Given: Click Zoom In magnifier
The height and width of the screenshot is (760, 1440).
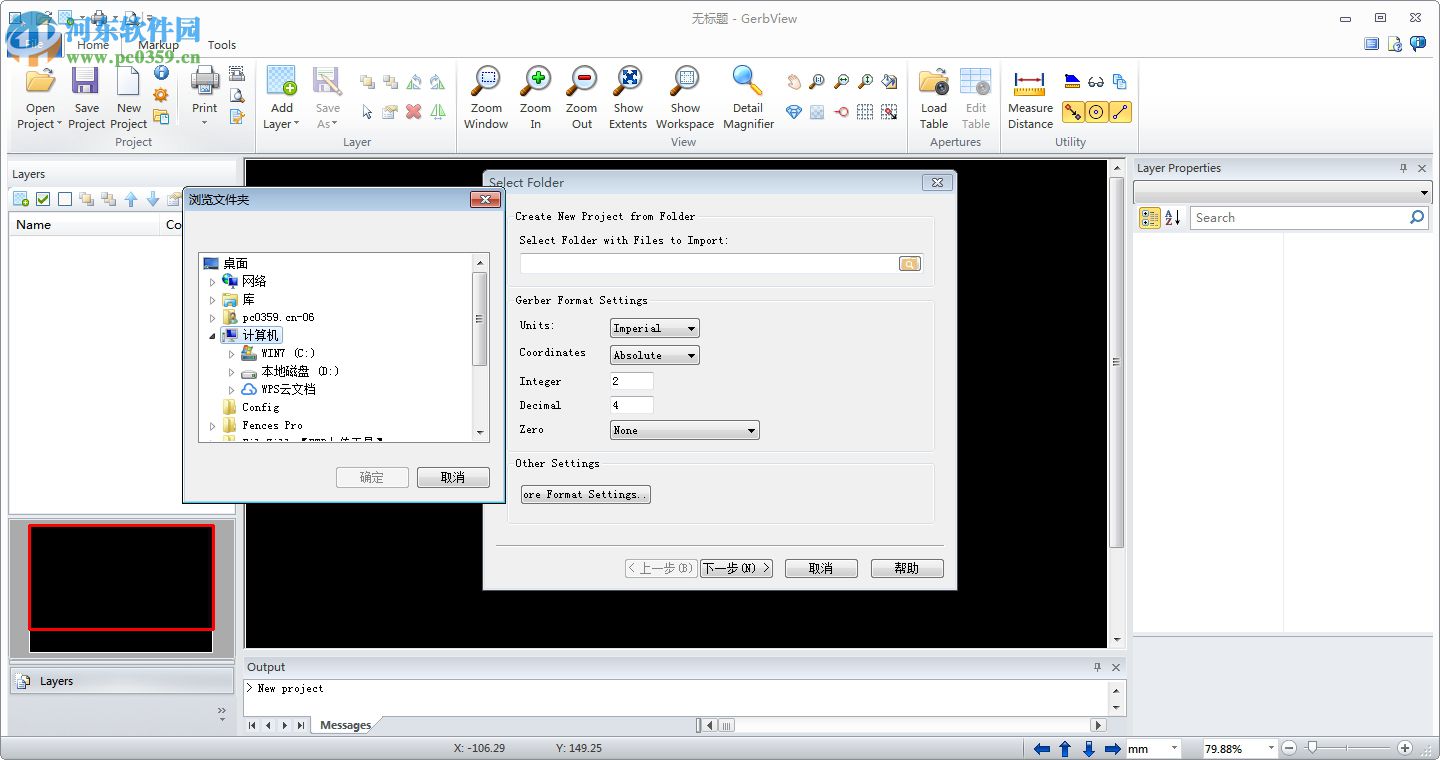Looking at the screenshot, I should 535,98.
